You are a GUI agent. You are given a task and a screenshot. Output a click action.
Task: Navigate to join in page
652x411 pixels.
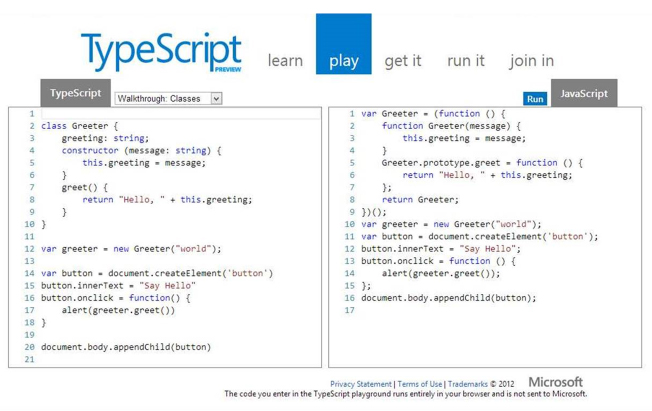(531, 61)
